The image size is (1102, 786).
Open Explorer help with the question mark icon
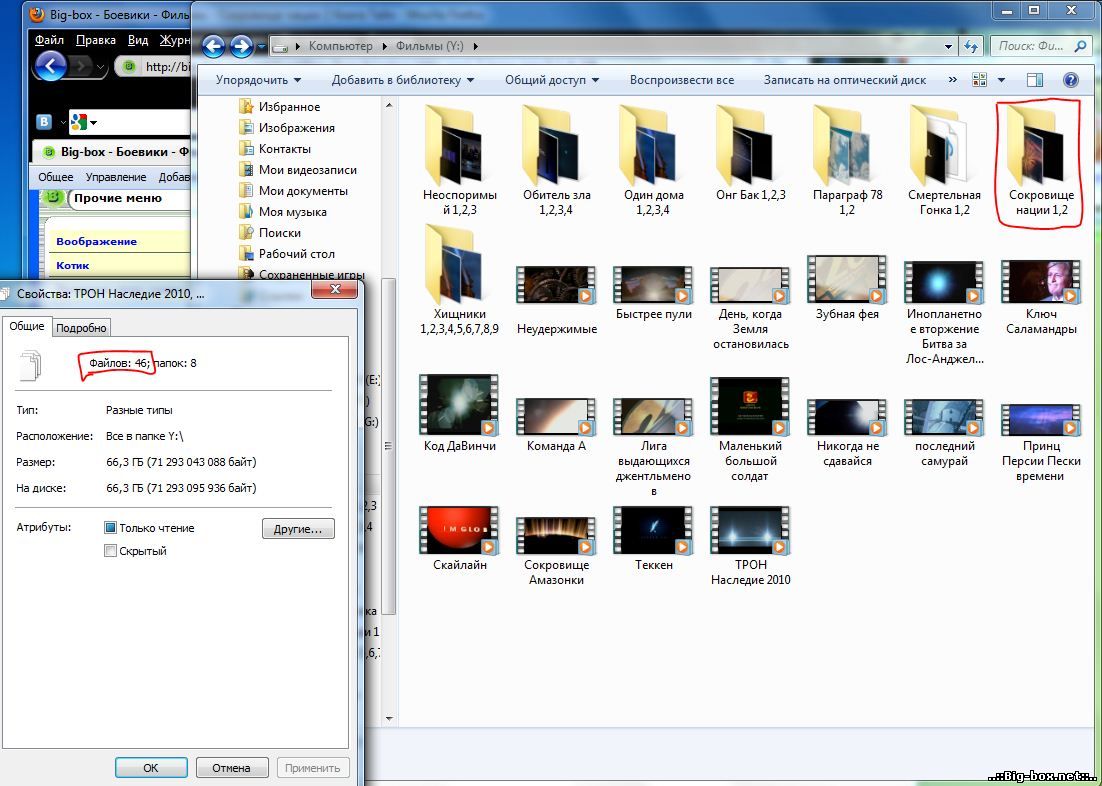pyautogui.click(x=1070, y=80)
